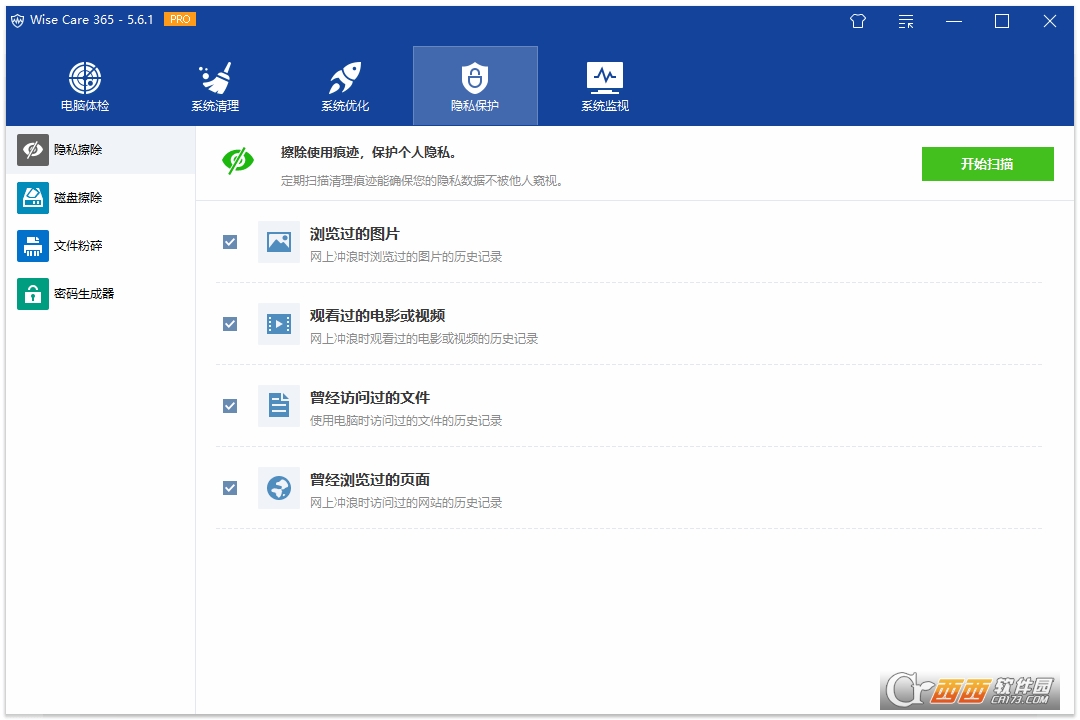Image resolution: width=1080 pixels, height=720 pixels.
Task: Click the 曾经访问过的文件 document icon
Action: pyautogui.click(x=279, y=406)
